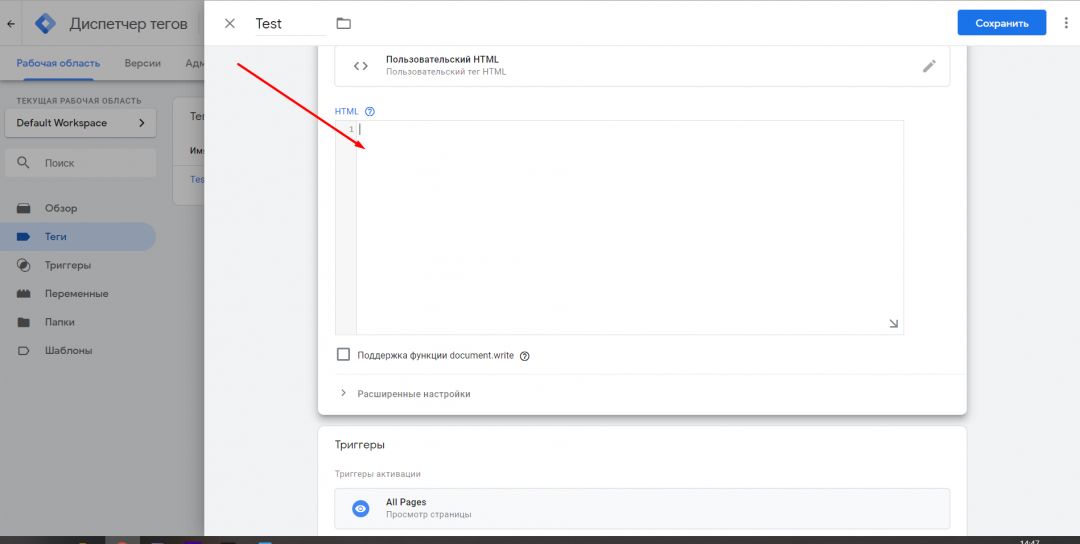Click the editor resize handle arrow icon
The image size is (1080, 544).
(x=893, y=324)
